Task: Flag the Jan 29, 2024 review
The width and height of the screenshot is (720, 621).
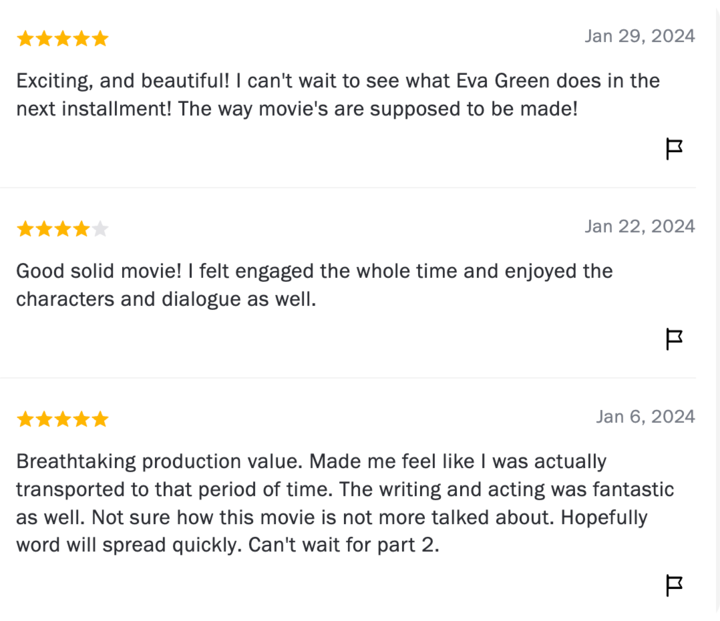Action: pyautogui.click(x=674, y=149)
